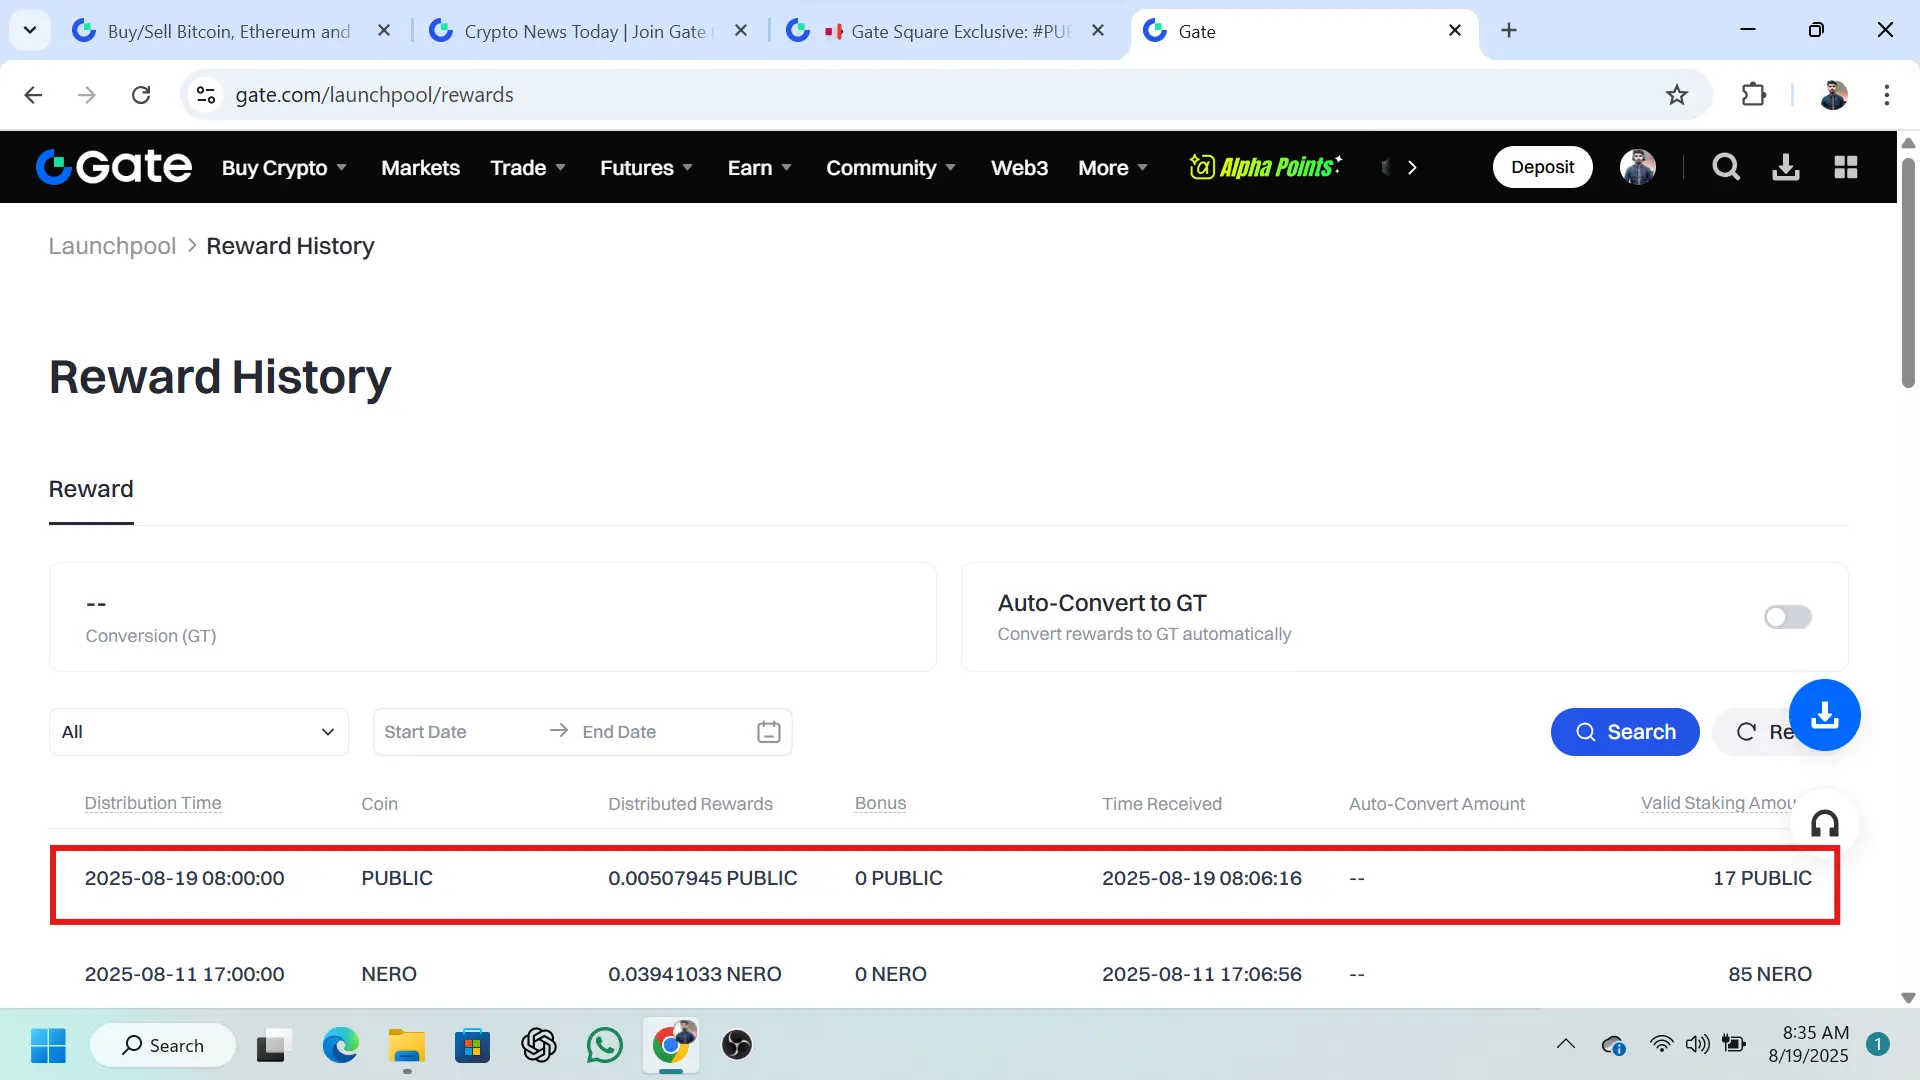Expand the Buy Crypto menu
The image size is (1920, 1080).
[285, 167]
